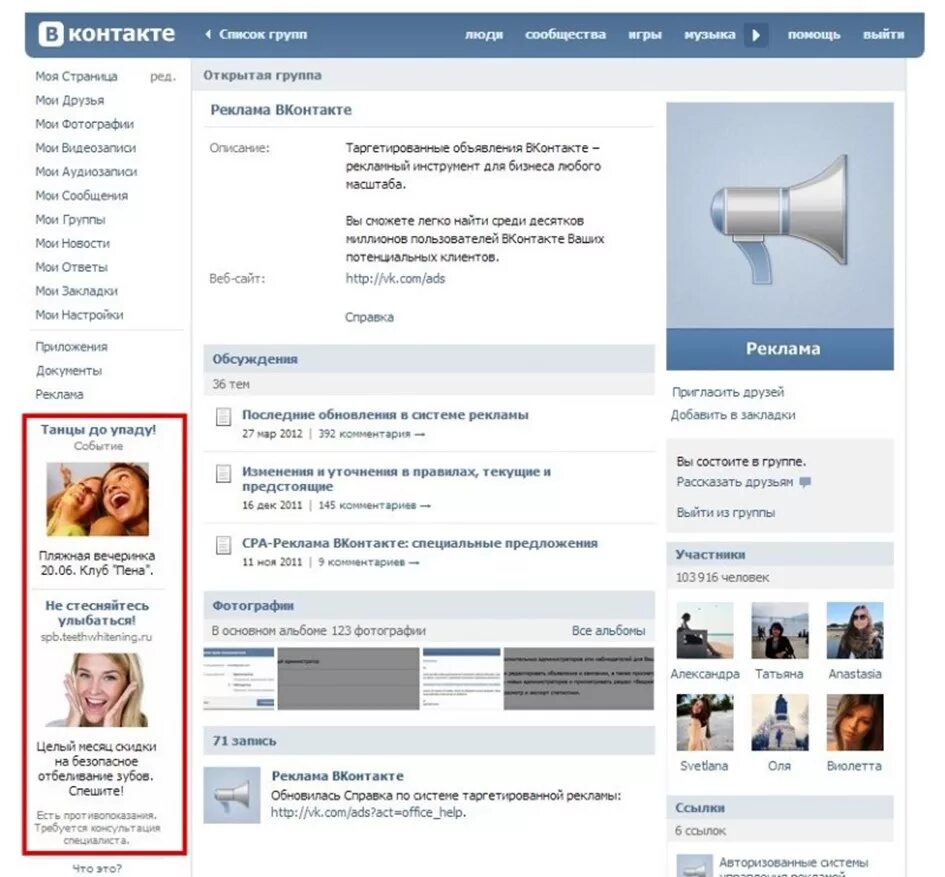Open люди in top navigation

click(x=484, y=34)
